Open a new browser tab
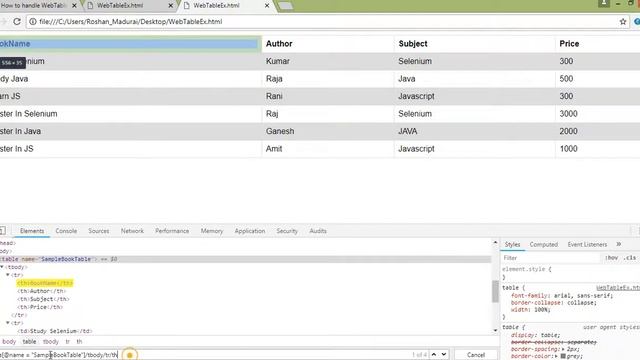The image size is (640, 360). pyautogui.click(x=285, y=6)
